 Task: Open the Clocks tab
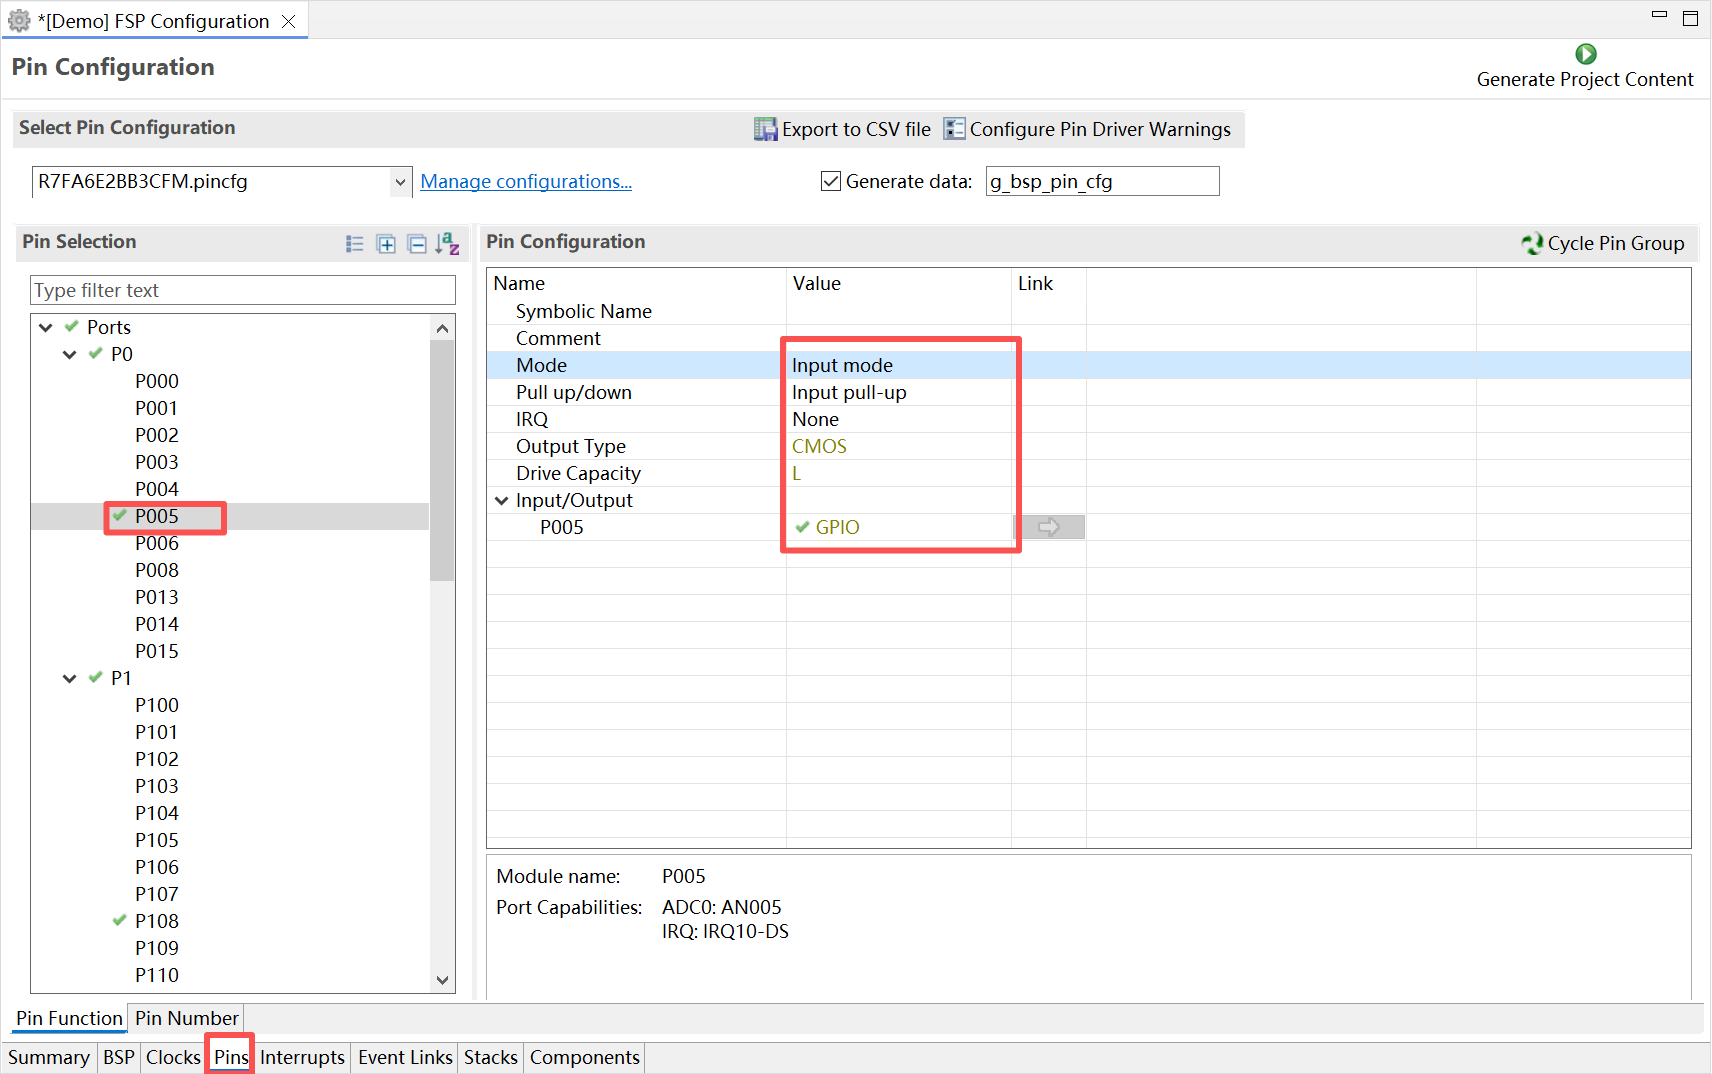[173, 1057]
